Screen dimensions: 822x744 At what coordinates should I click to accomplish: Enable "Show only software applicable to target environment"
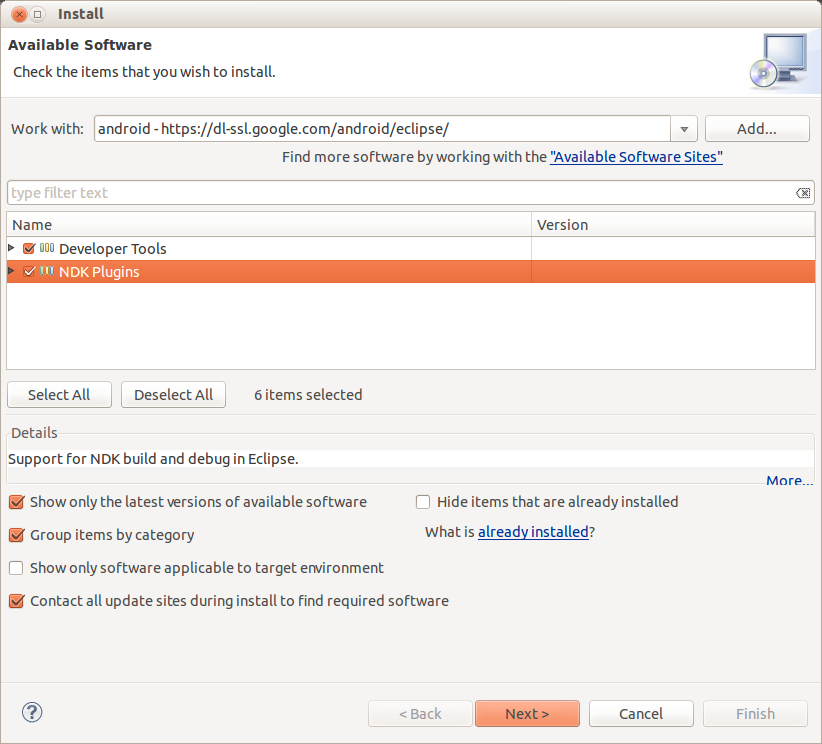click(x=15, y=567)
